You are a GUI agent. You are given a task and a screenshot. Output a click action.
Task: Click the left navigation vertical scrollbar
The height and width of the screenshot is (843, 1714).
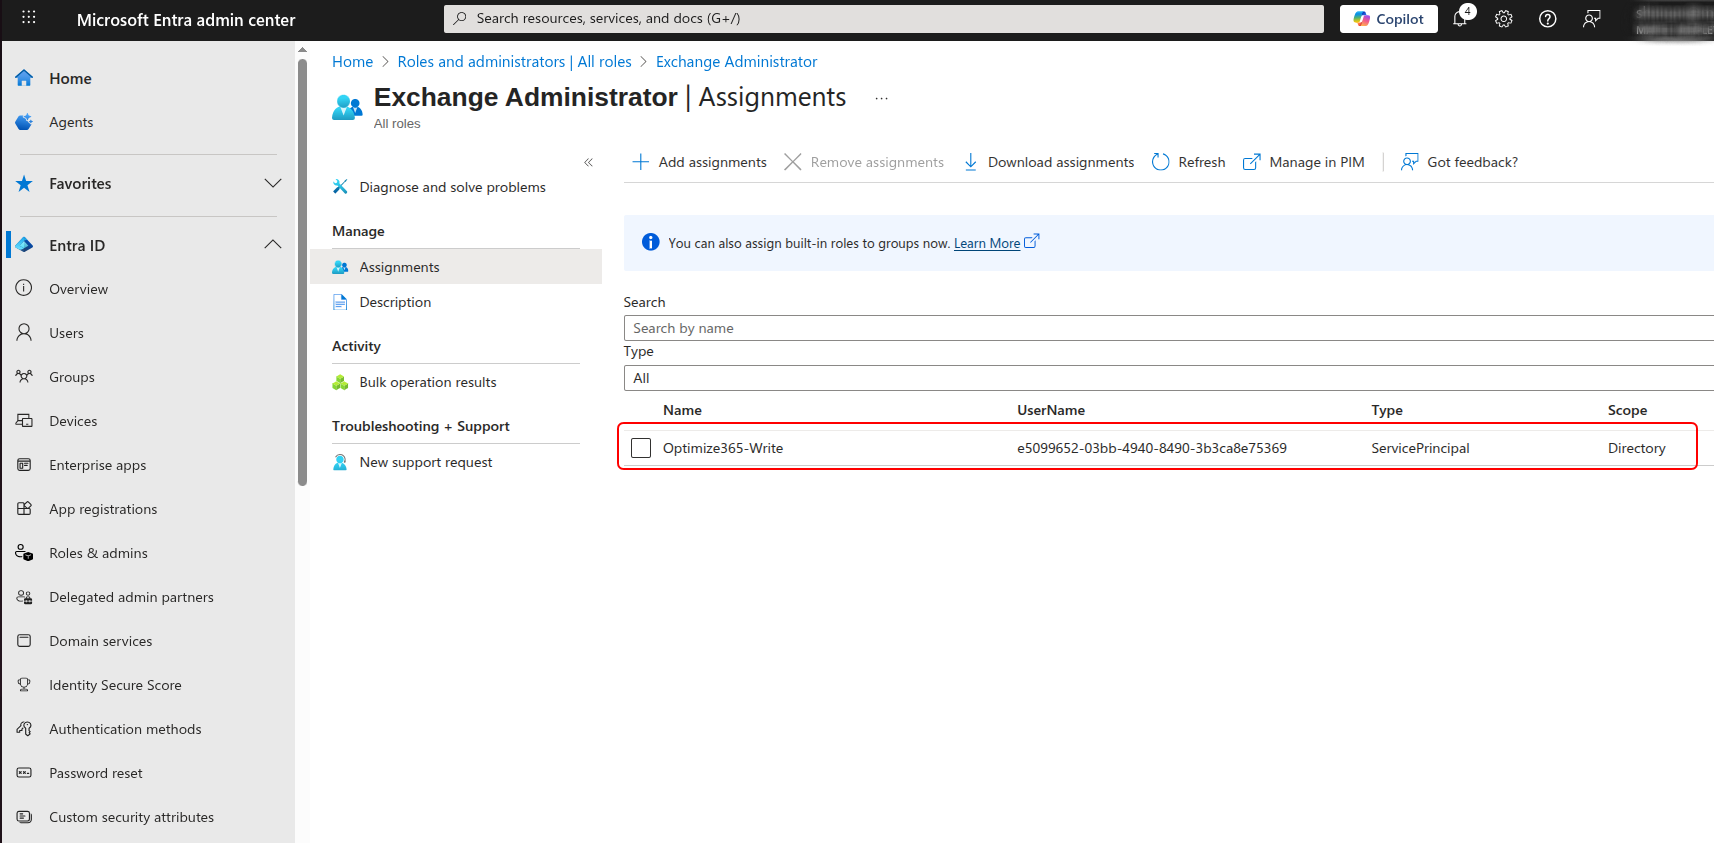[x=302, y=270]
